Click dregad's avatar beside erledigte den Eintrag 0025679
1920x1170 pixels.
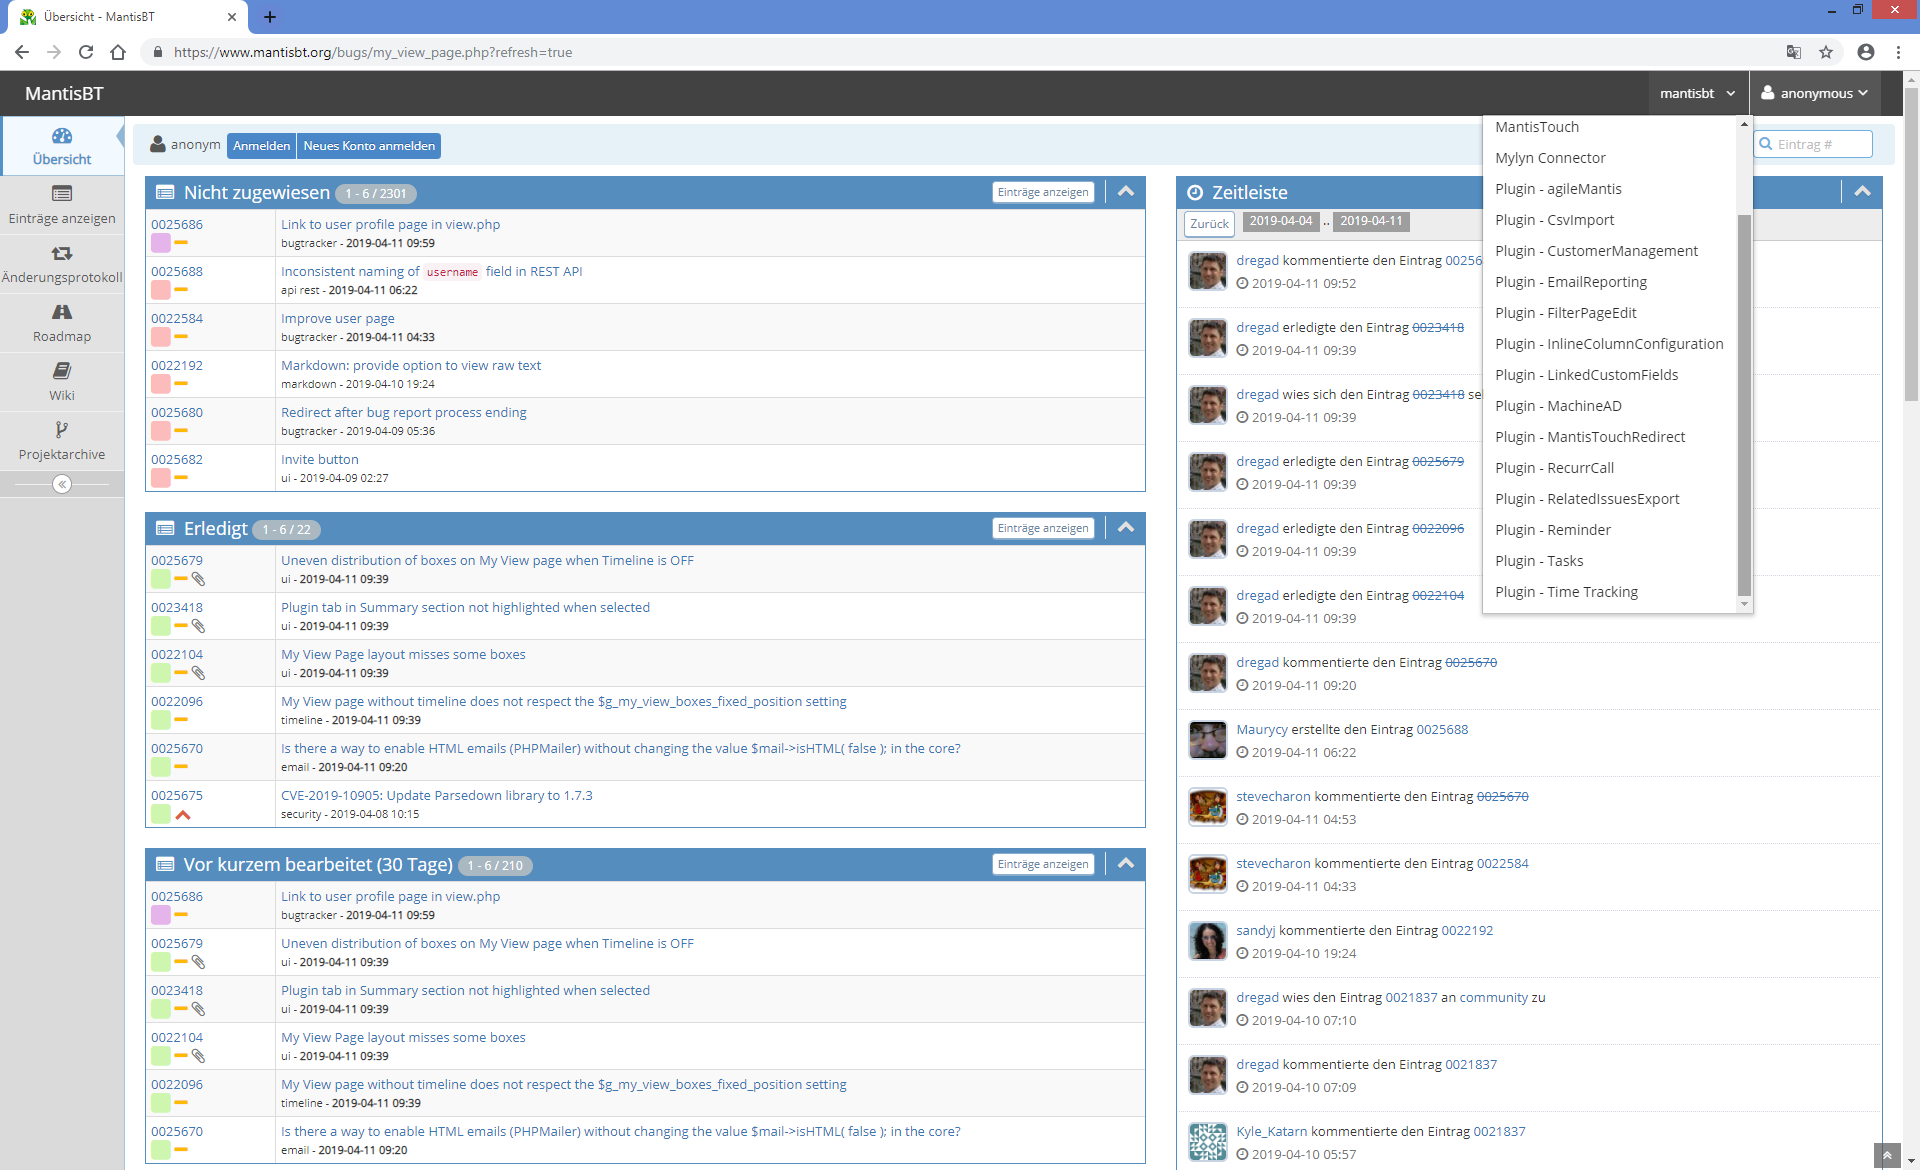pos(1208,472)
